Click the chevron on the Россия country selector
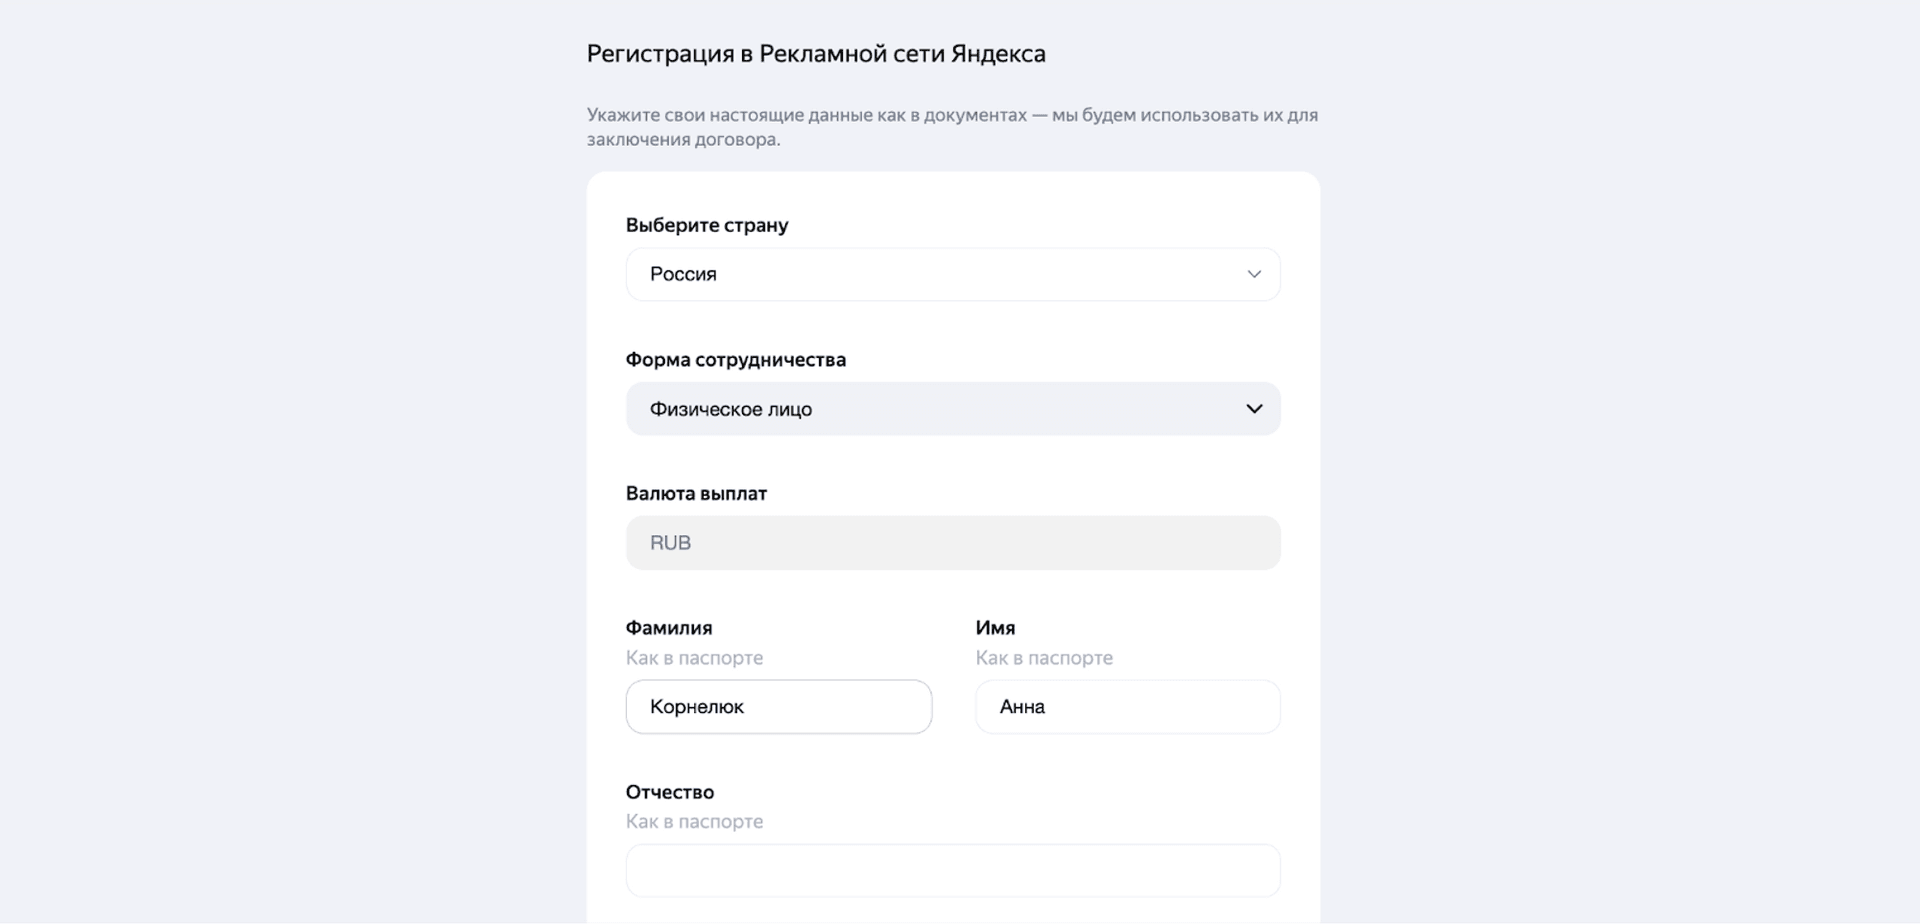Image resolution: width=1920 pixels, height=924 pixels. [1254, 274]
